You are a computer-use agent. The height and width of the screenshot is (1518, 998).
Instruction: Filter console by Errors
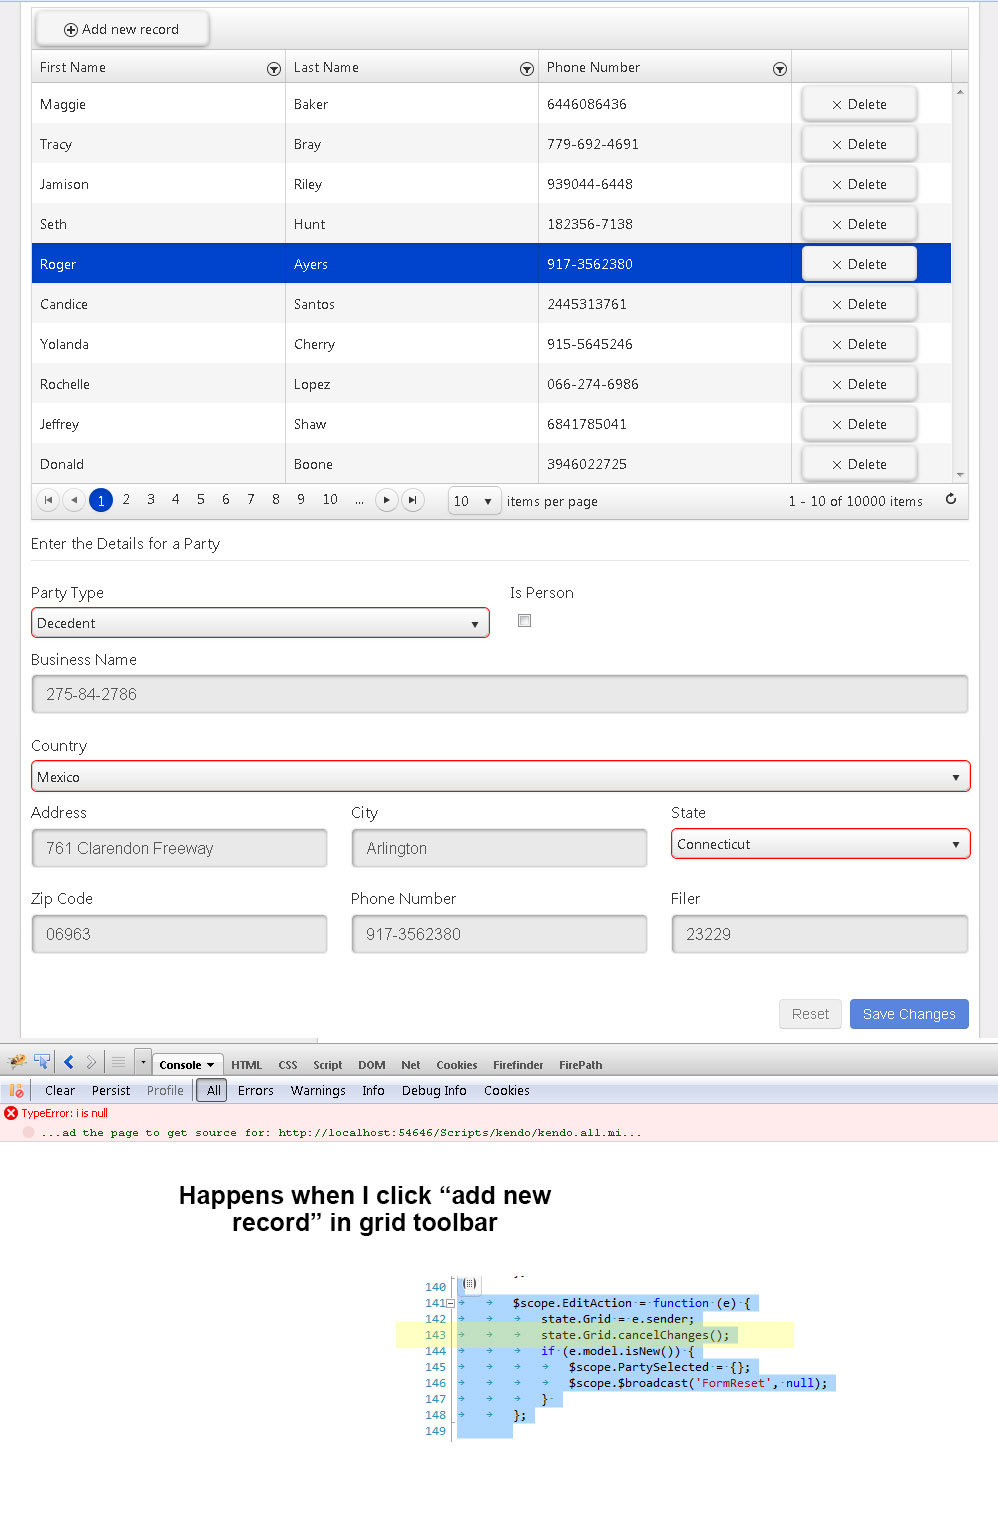[x=256, y=1091]
